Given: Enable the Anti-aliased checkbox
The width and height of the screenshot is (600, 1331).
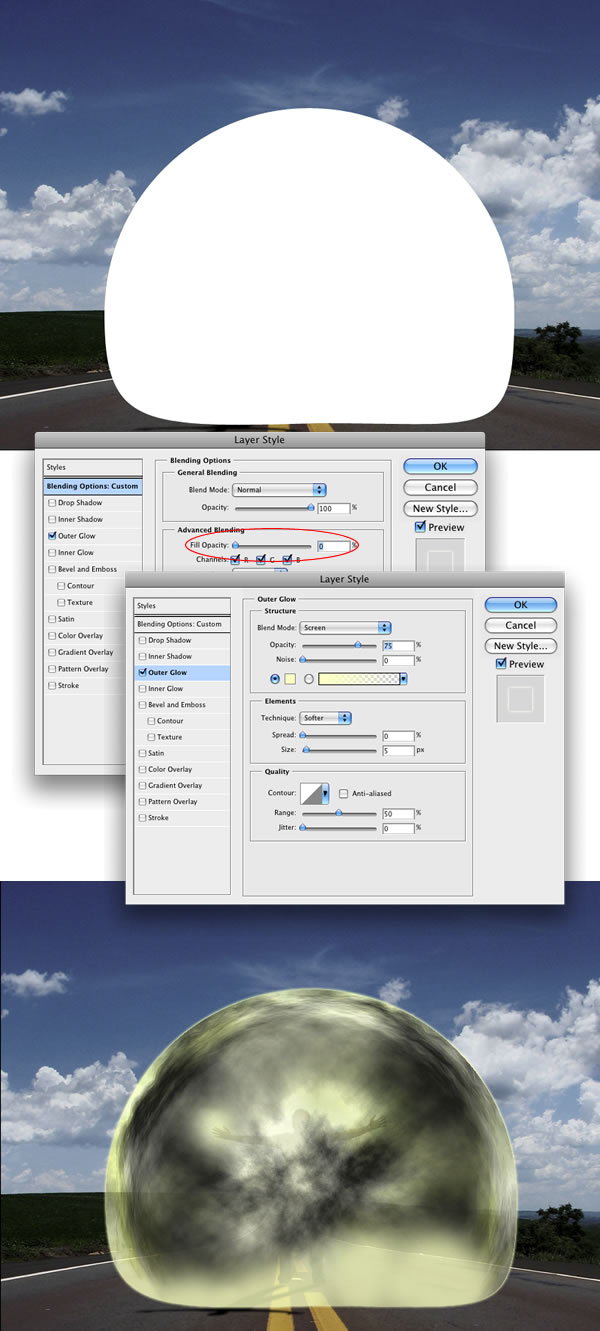Looking at the screenshot, I should pos(344,794).
